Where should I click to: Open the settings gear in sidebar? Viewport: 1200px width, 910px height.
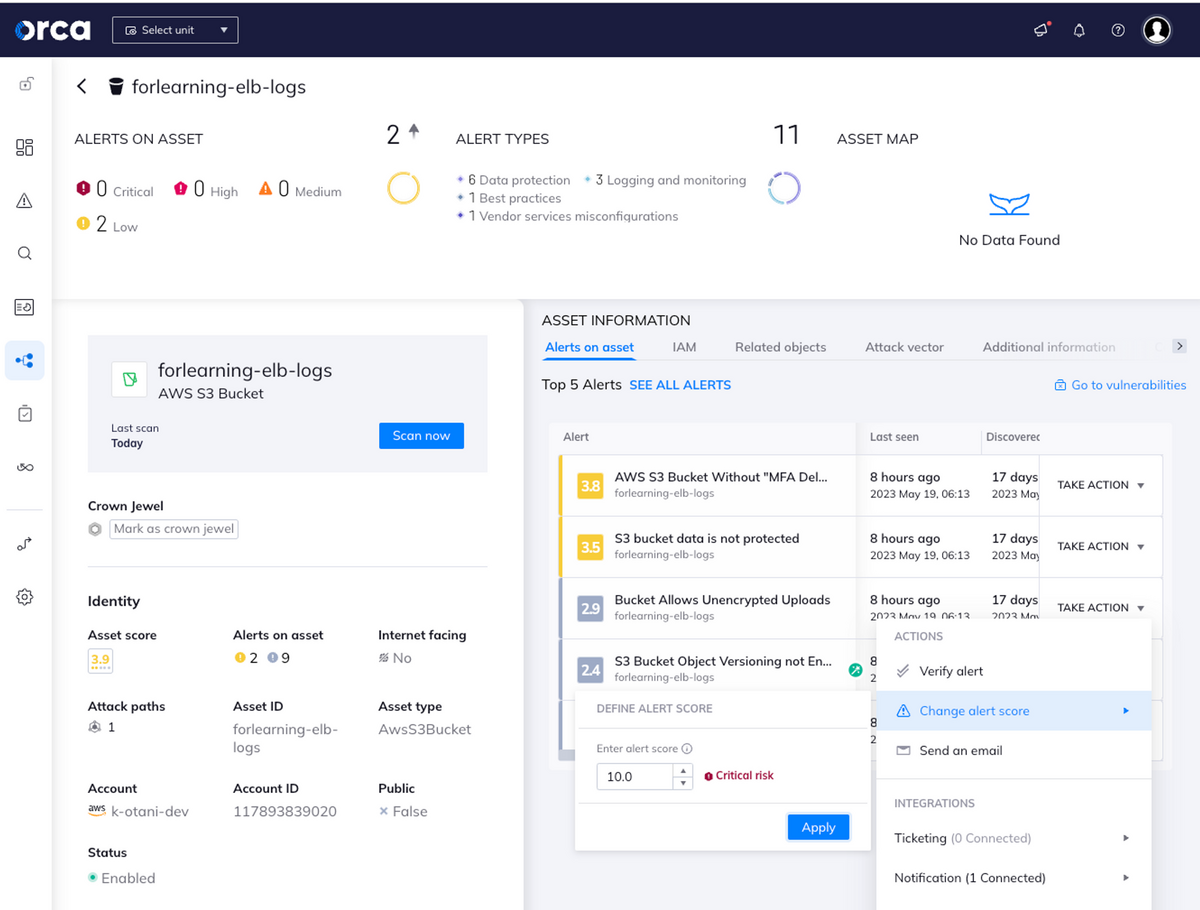[25, 597]
